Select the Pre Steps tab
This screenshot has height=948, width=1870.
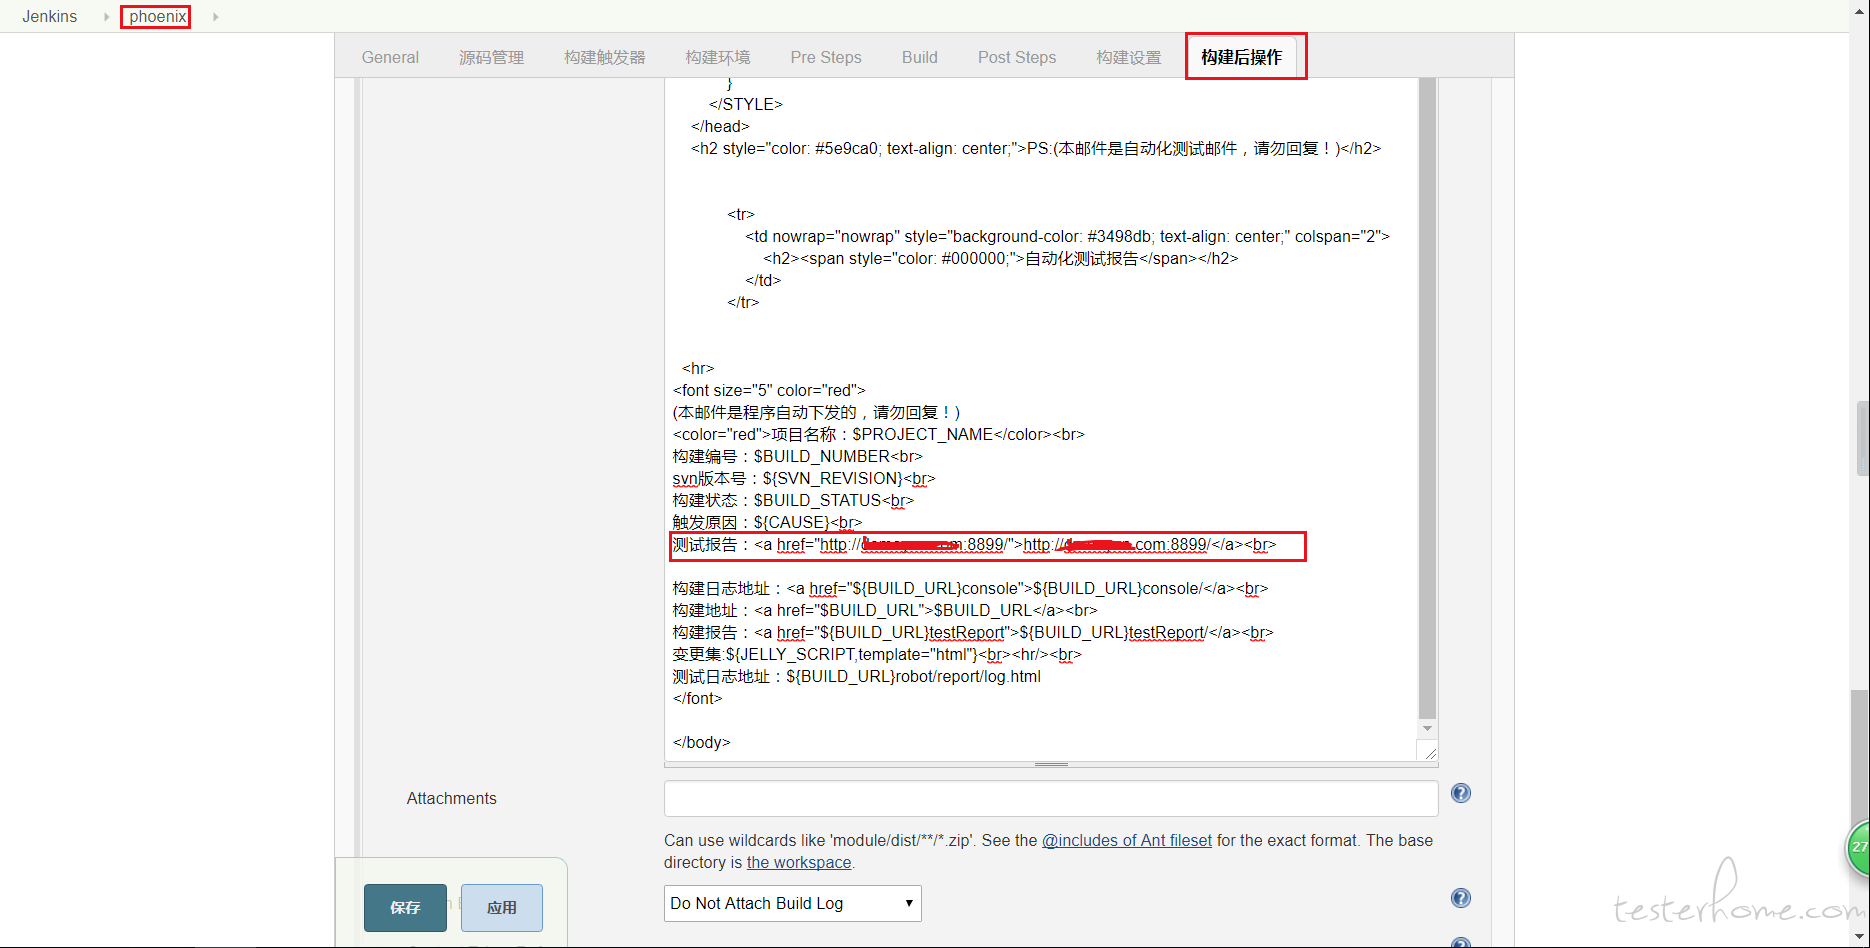(x=825, y=57)
